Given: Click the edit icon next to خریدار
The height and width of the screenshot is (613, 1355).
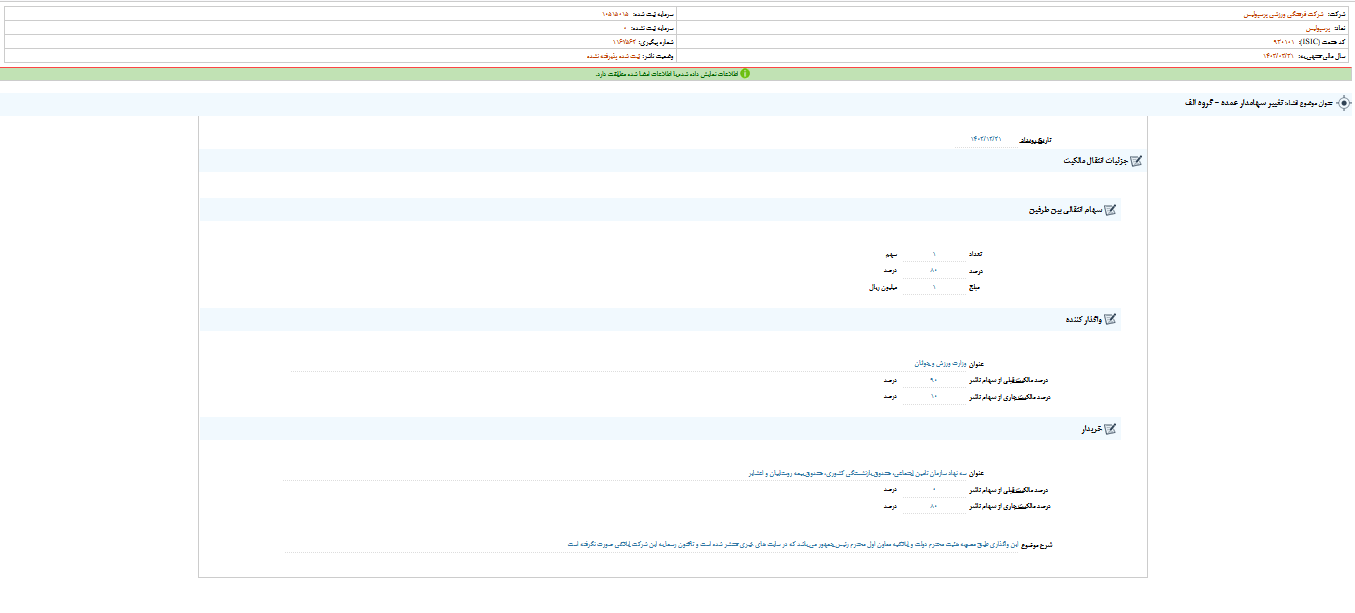Looking at the screenshot, I should pos(1109,429).
